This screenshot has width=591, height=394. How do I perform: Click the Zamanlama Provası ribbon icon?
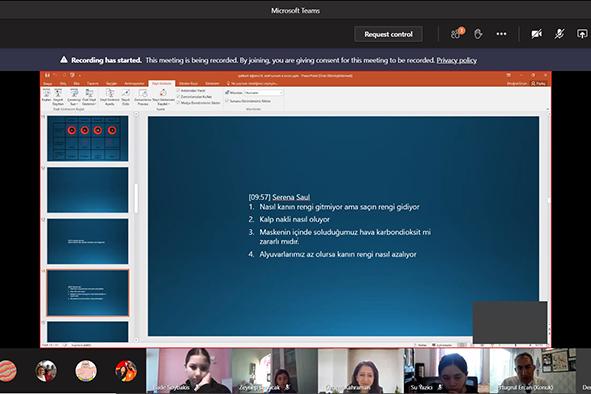coord(142,97)
